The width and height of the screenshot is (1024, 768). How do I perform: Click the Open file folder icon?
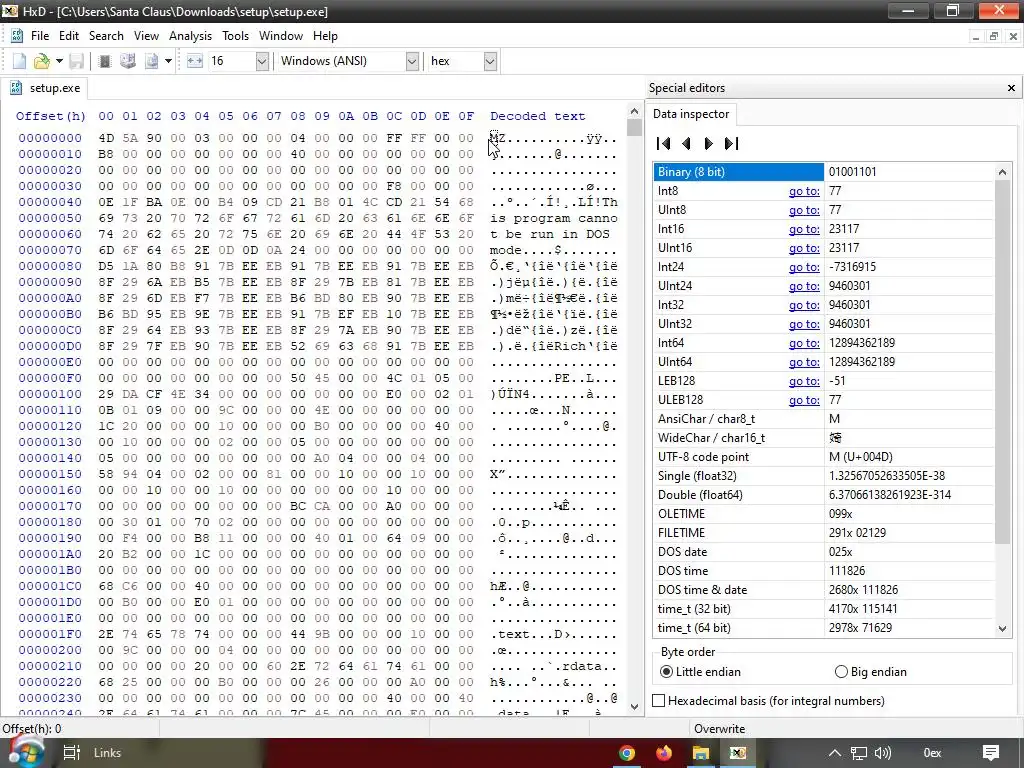[42, 61]
